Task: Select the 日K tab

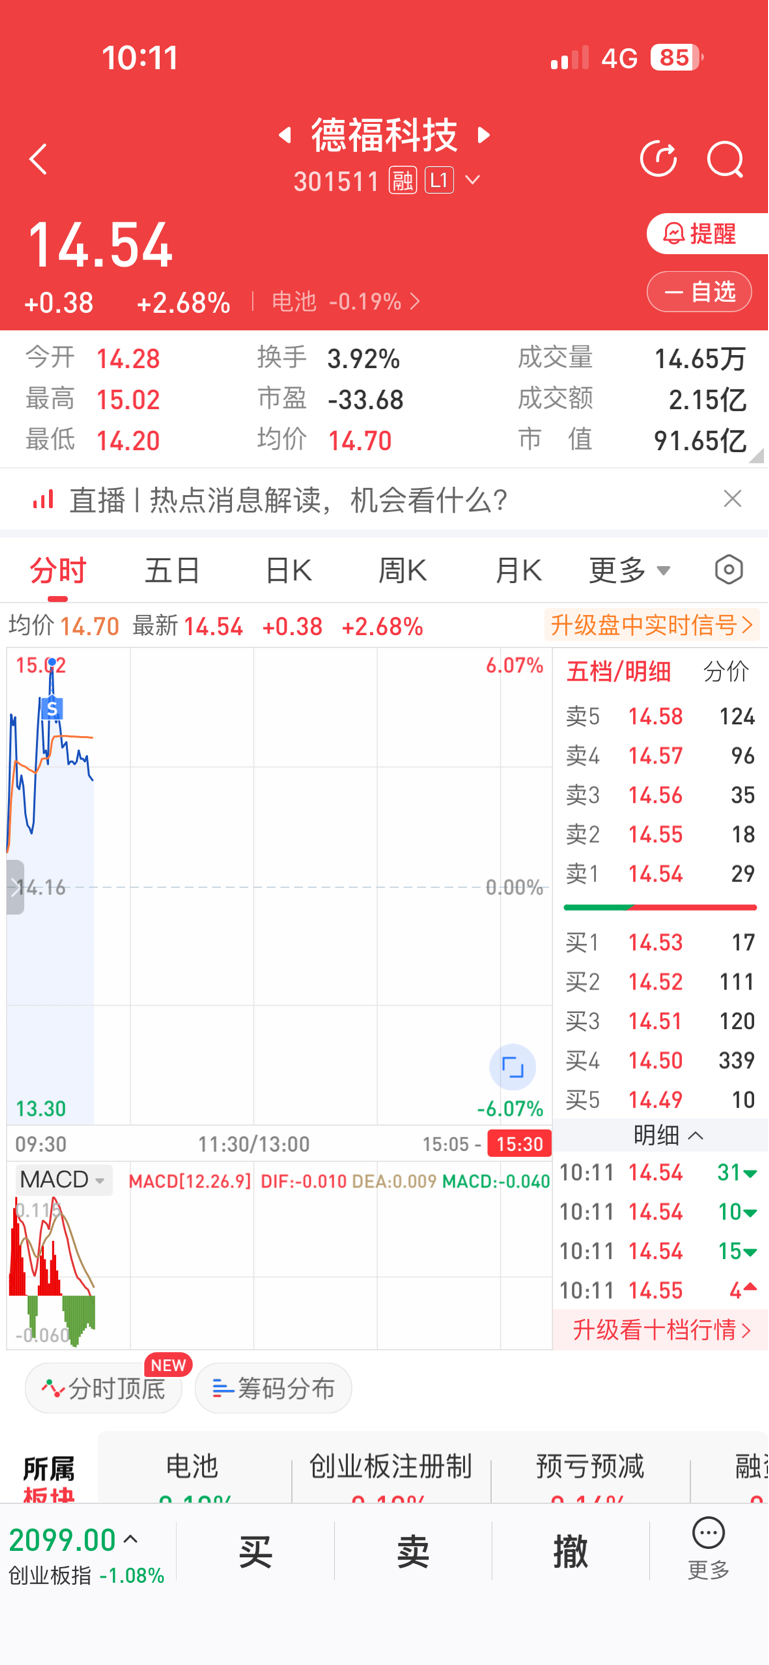Action: [x=288, y=570]
